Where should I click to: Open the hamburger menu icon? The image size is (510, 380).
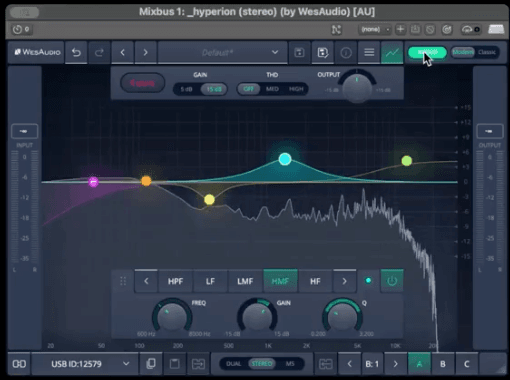[x=369, y=52]
